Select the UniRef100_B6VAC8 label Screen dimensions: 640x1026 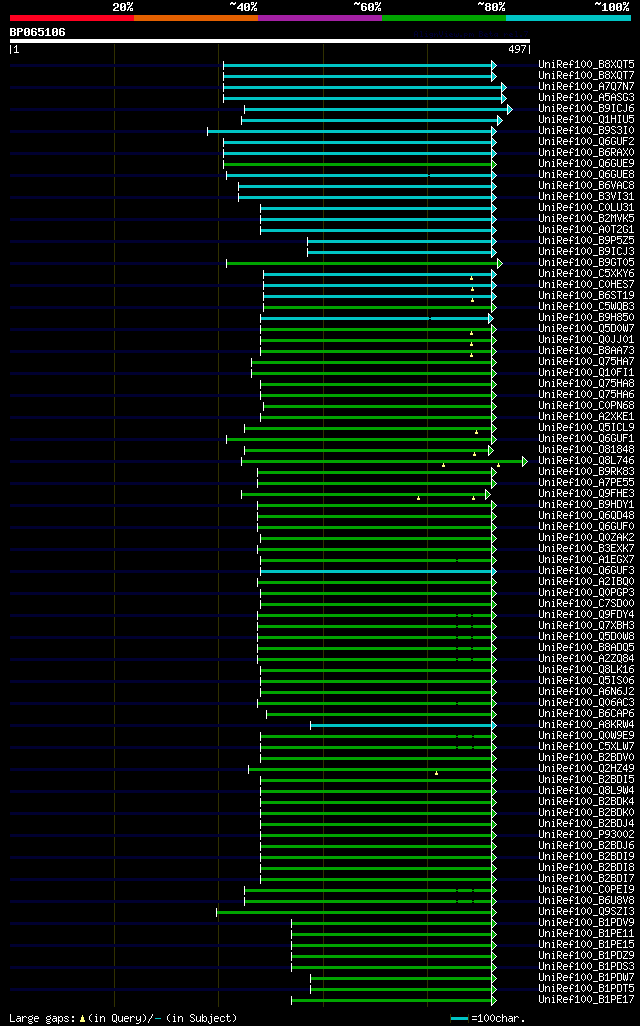[x=586, y=186]
